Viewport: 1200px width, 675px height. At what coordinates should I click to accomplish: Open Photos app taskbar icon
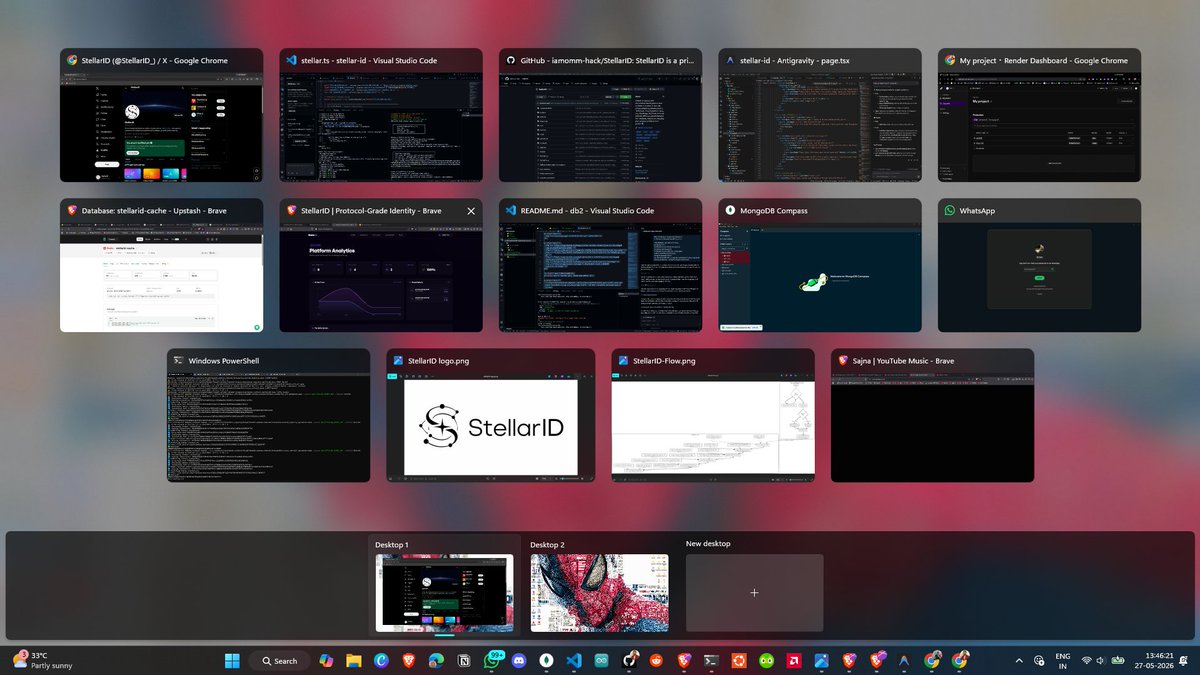822,660
